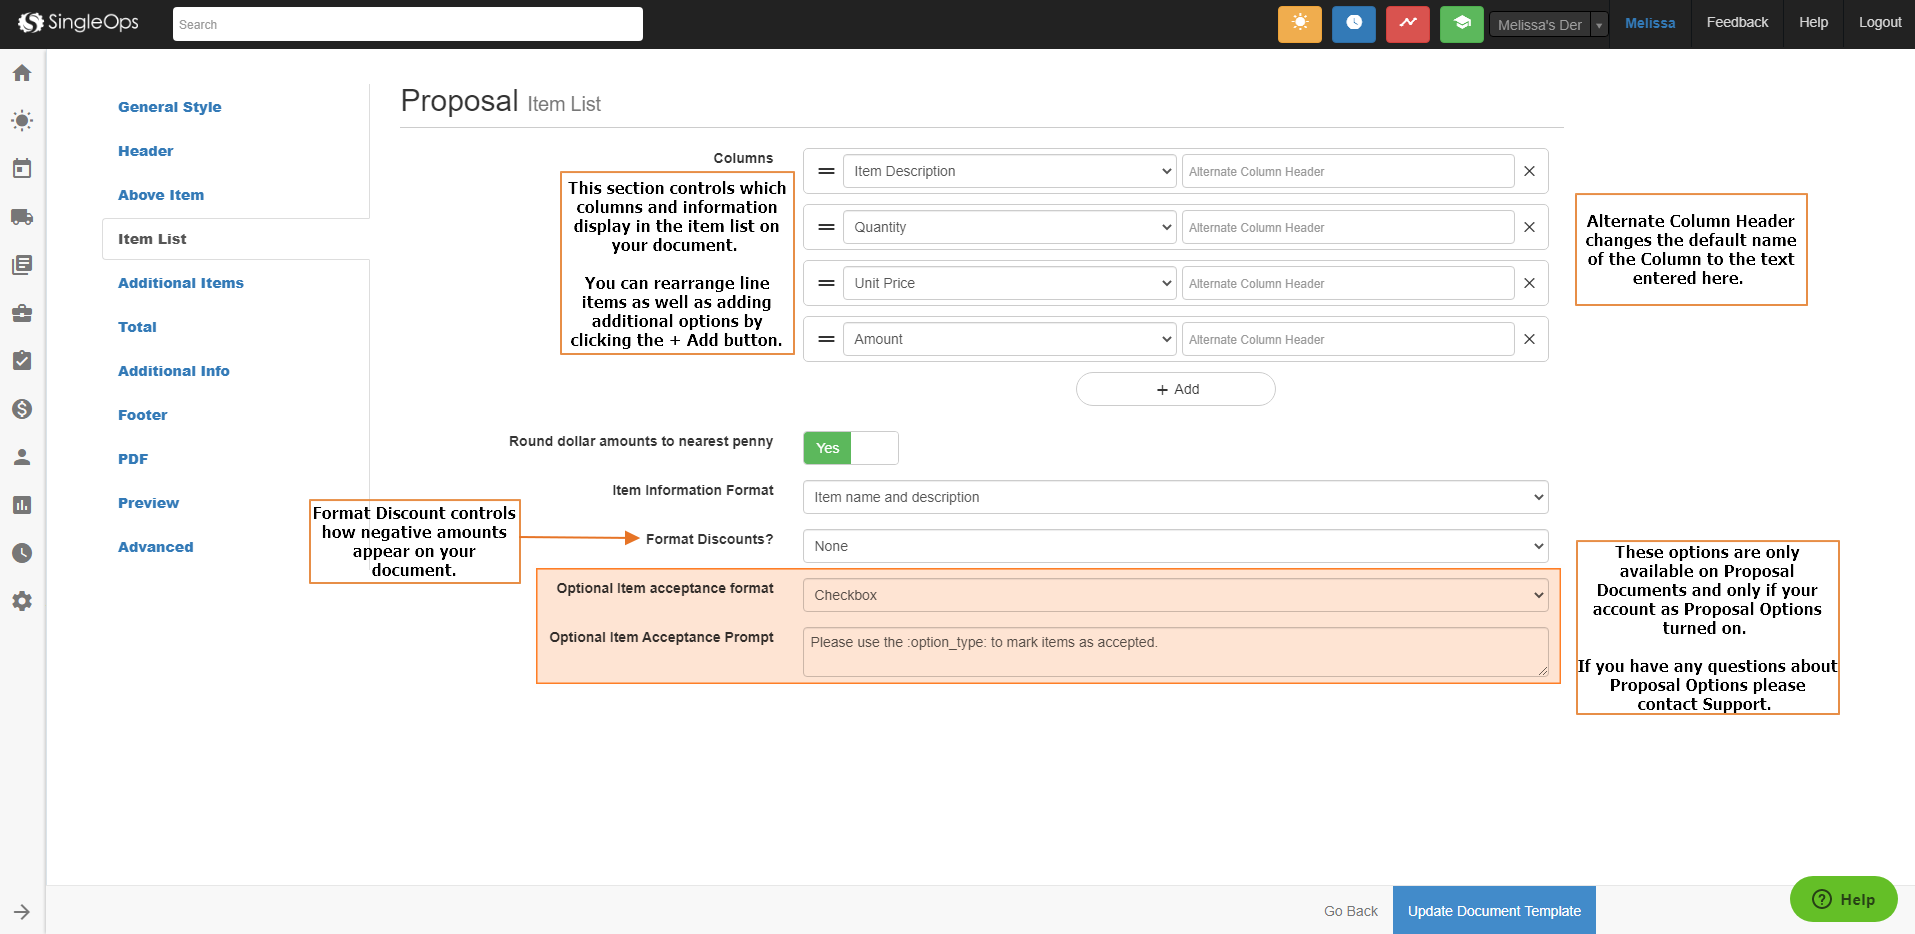Image resolution: width=1915 pixels, height=934 pixels.
Task: Click the green graduation cap icon
Action: 1461,24
